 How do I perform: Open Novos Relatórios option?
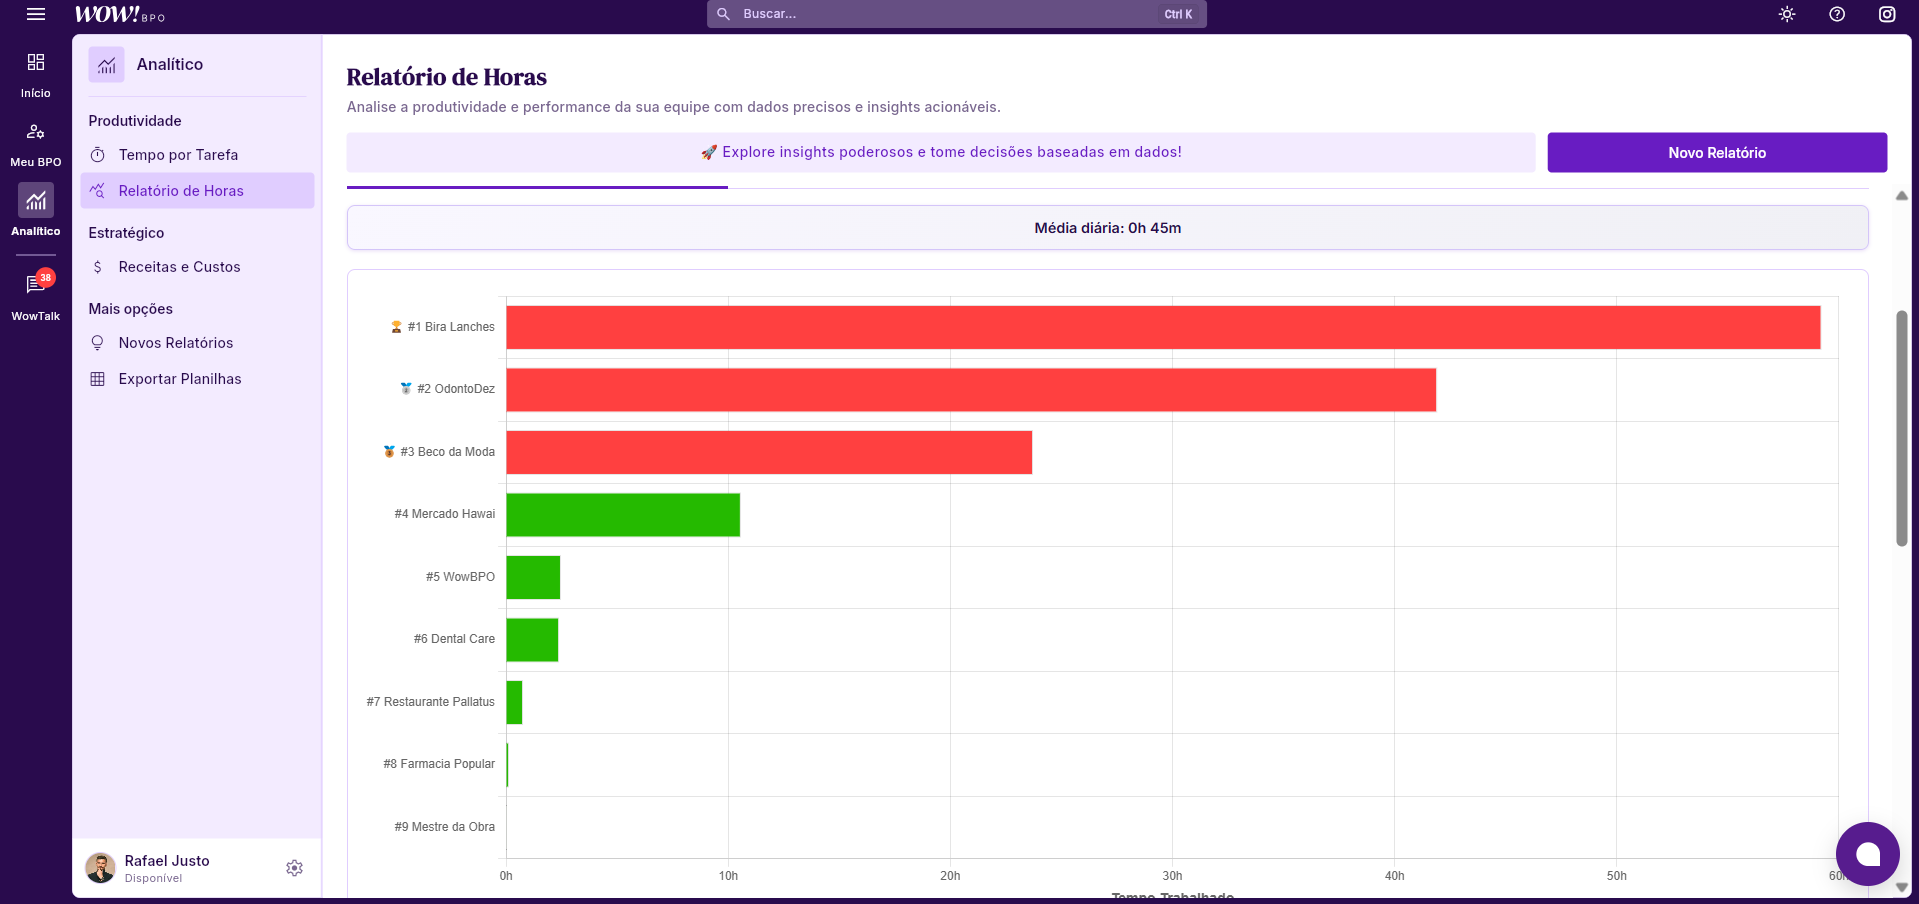tap(176, 343)
